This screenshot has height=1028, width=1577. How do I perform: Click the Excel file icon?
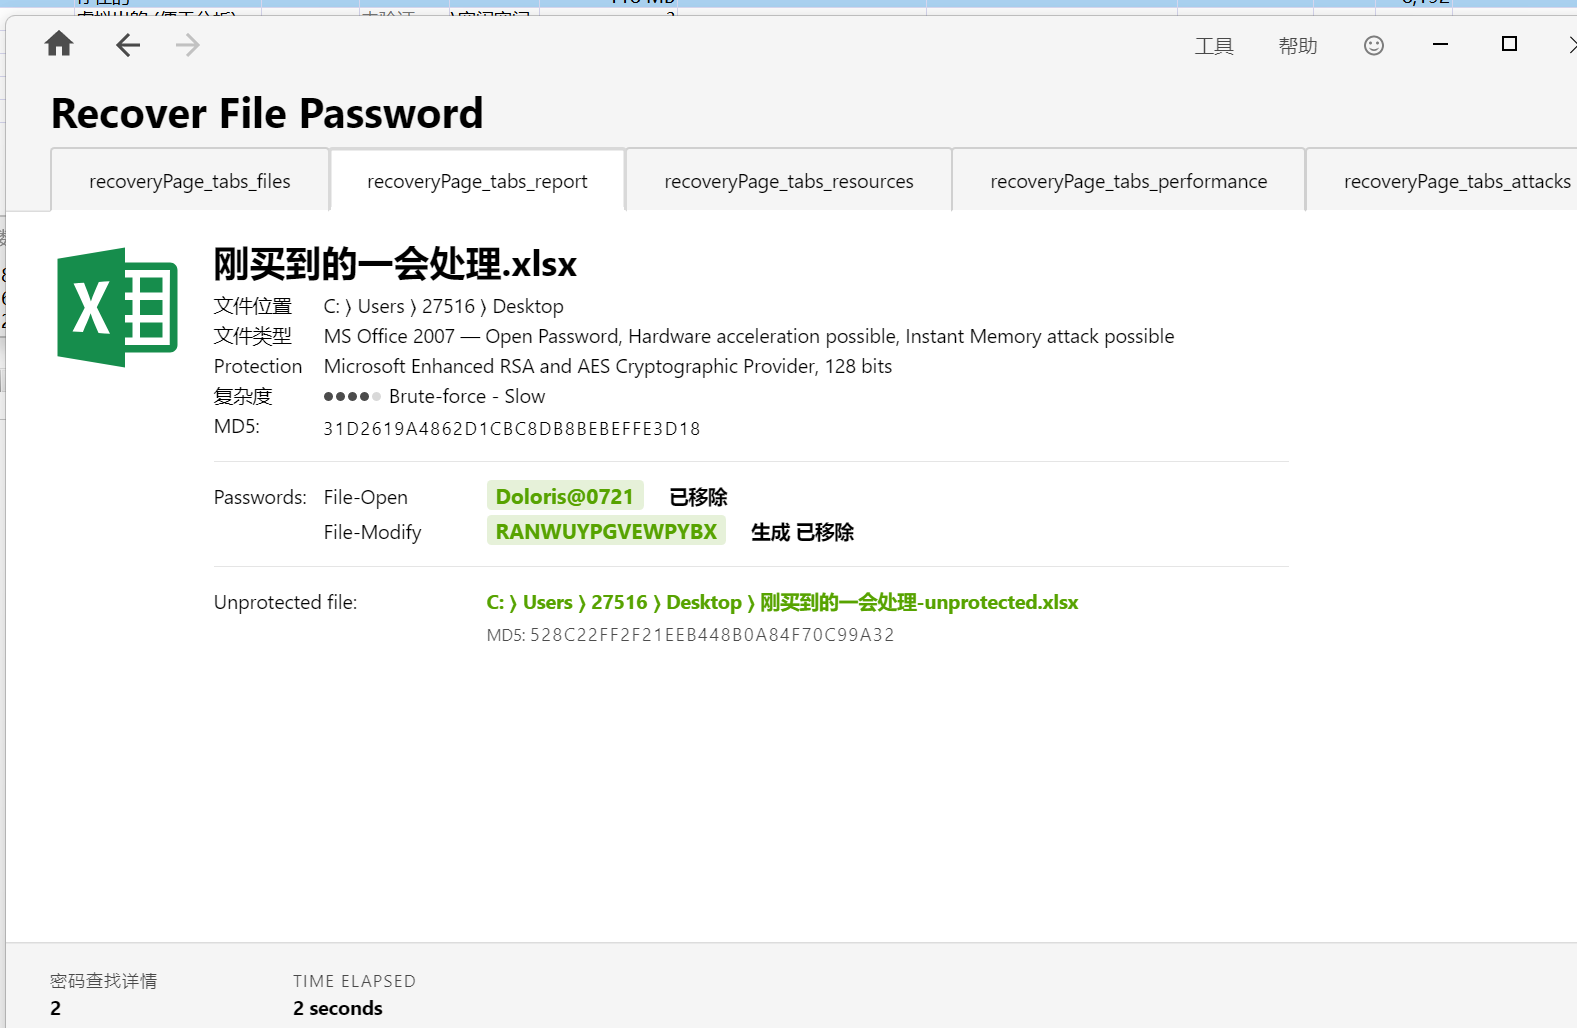tap(118, 307)
